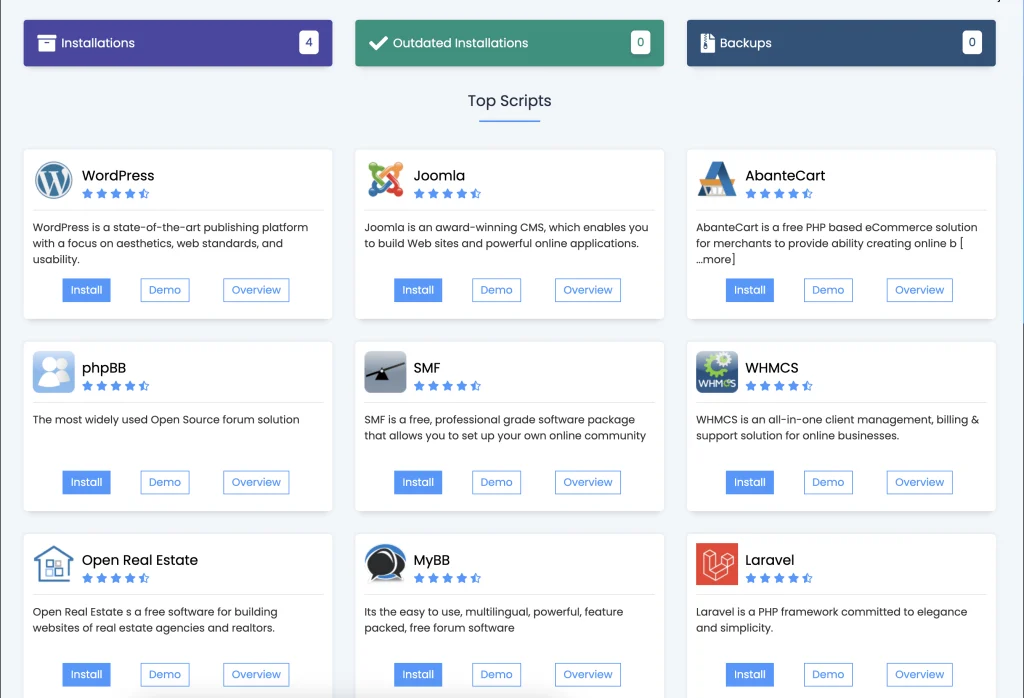Install MyBB
Screen dimensions: 1024x698
pos(418,674)
